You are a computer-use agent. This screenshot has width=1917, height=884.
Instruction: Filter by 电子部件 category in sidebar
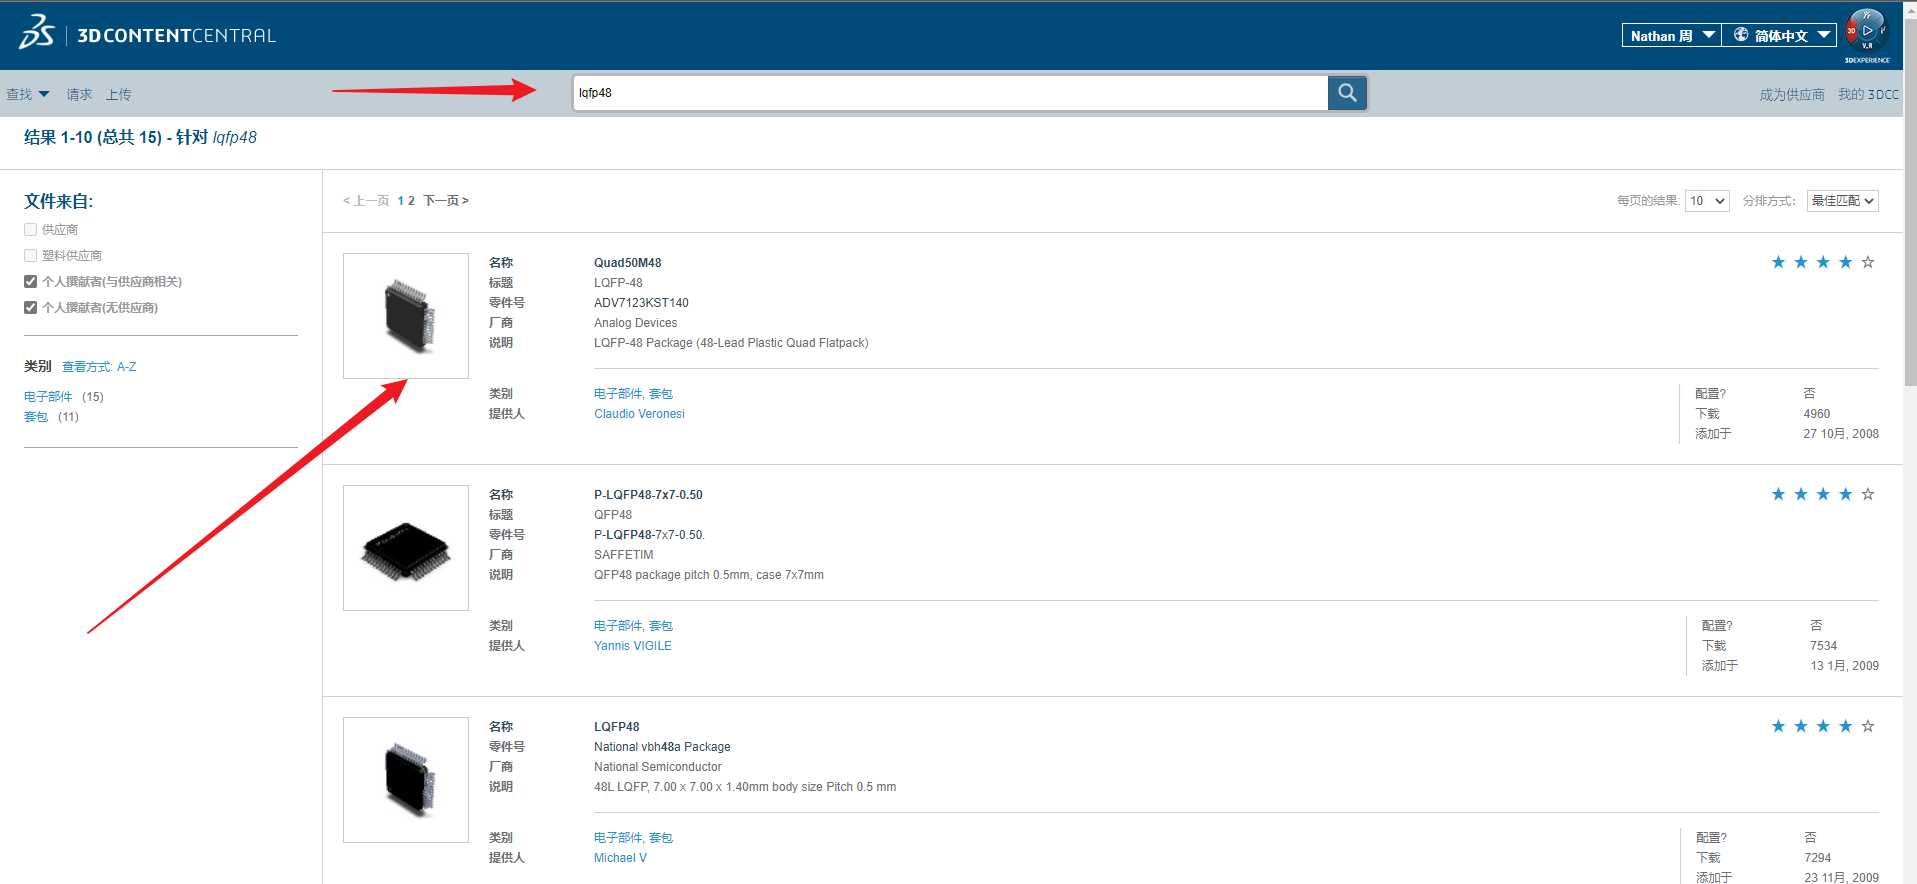coord(48,397)
